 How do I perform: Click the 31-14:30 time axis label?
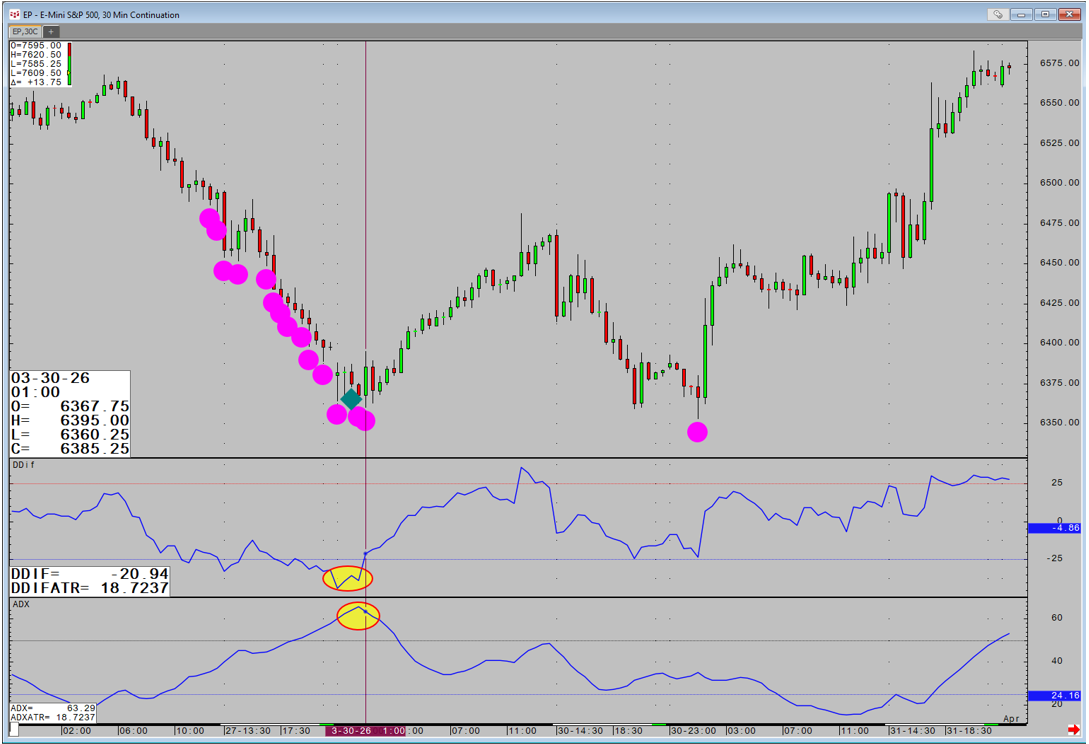[913, 731]
